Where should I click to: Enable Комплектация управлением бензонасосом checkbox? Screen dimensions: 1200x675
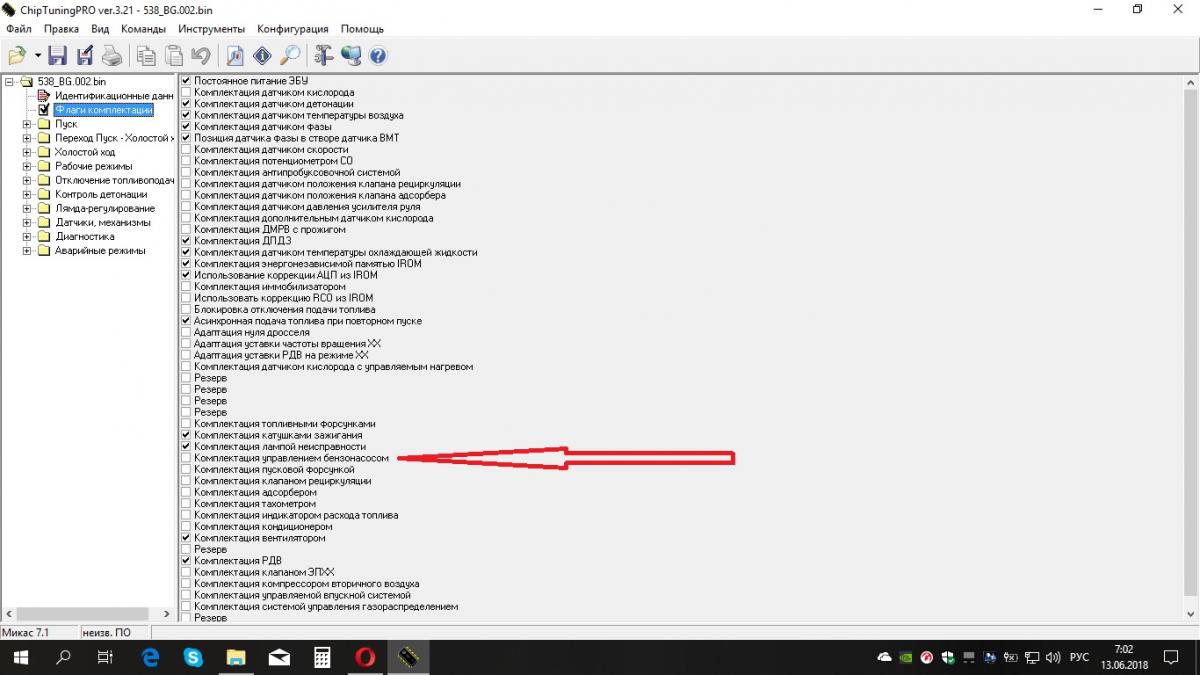pos(186,458)
